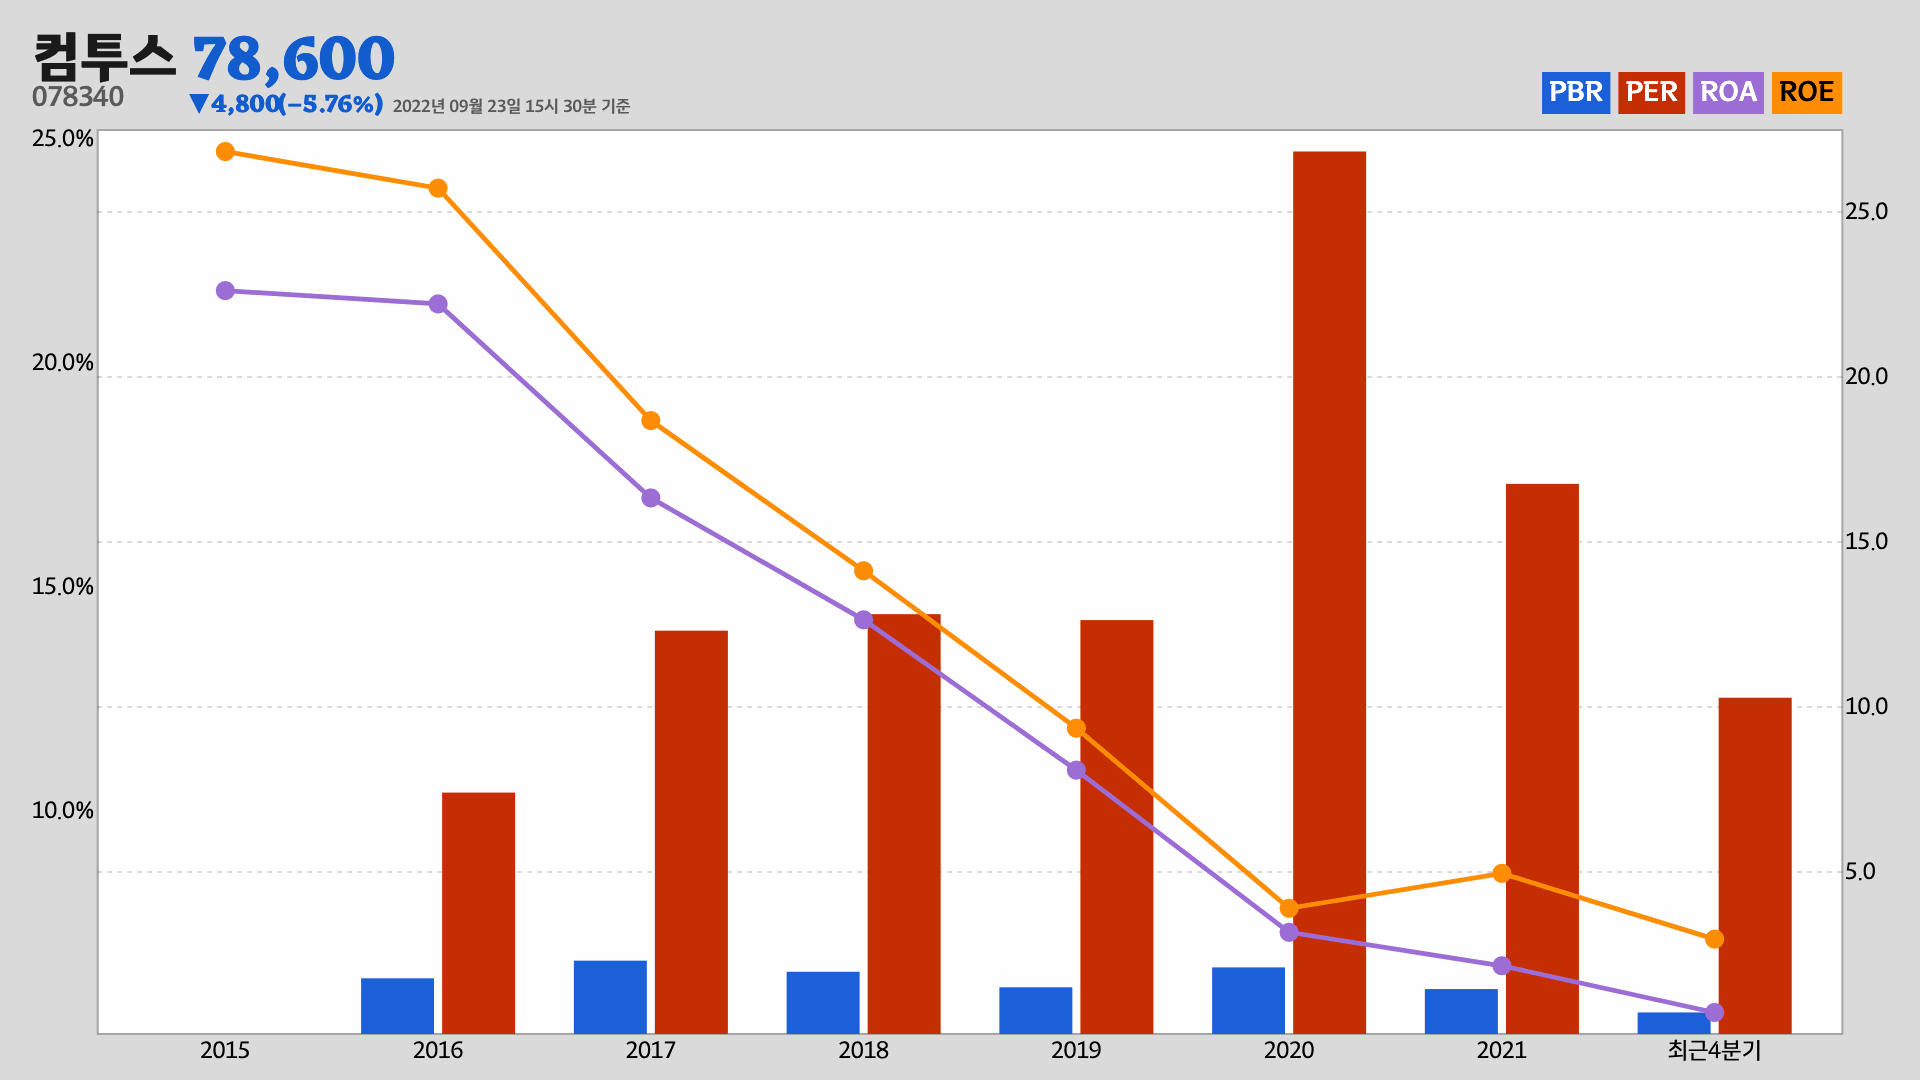Click the 최근4분기 orange ROE data point
Viewport: 1920px width, 1080px height.
point(1714,939)
